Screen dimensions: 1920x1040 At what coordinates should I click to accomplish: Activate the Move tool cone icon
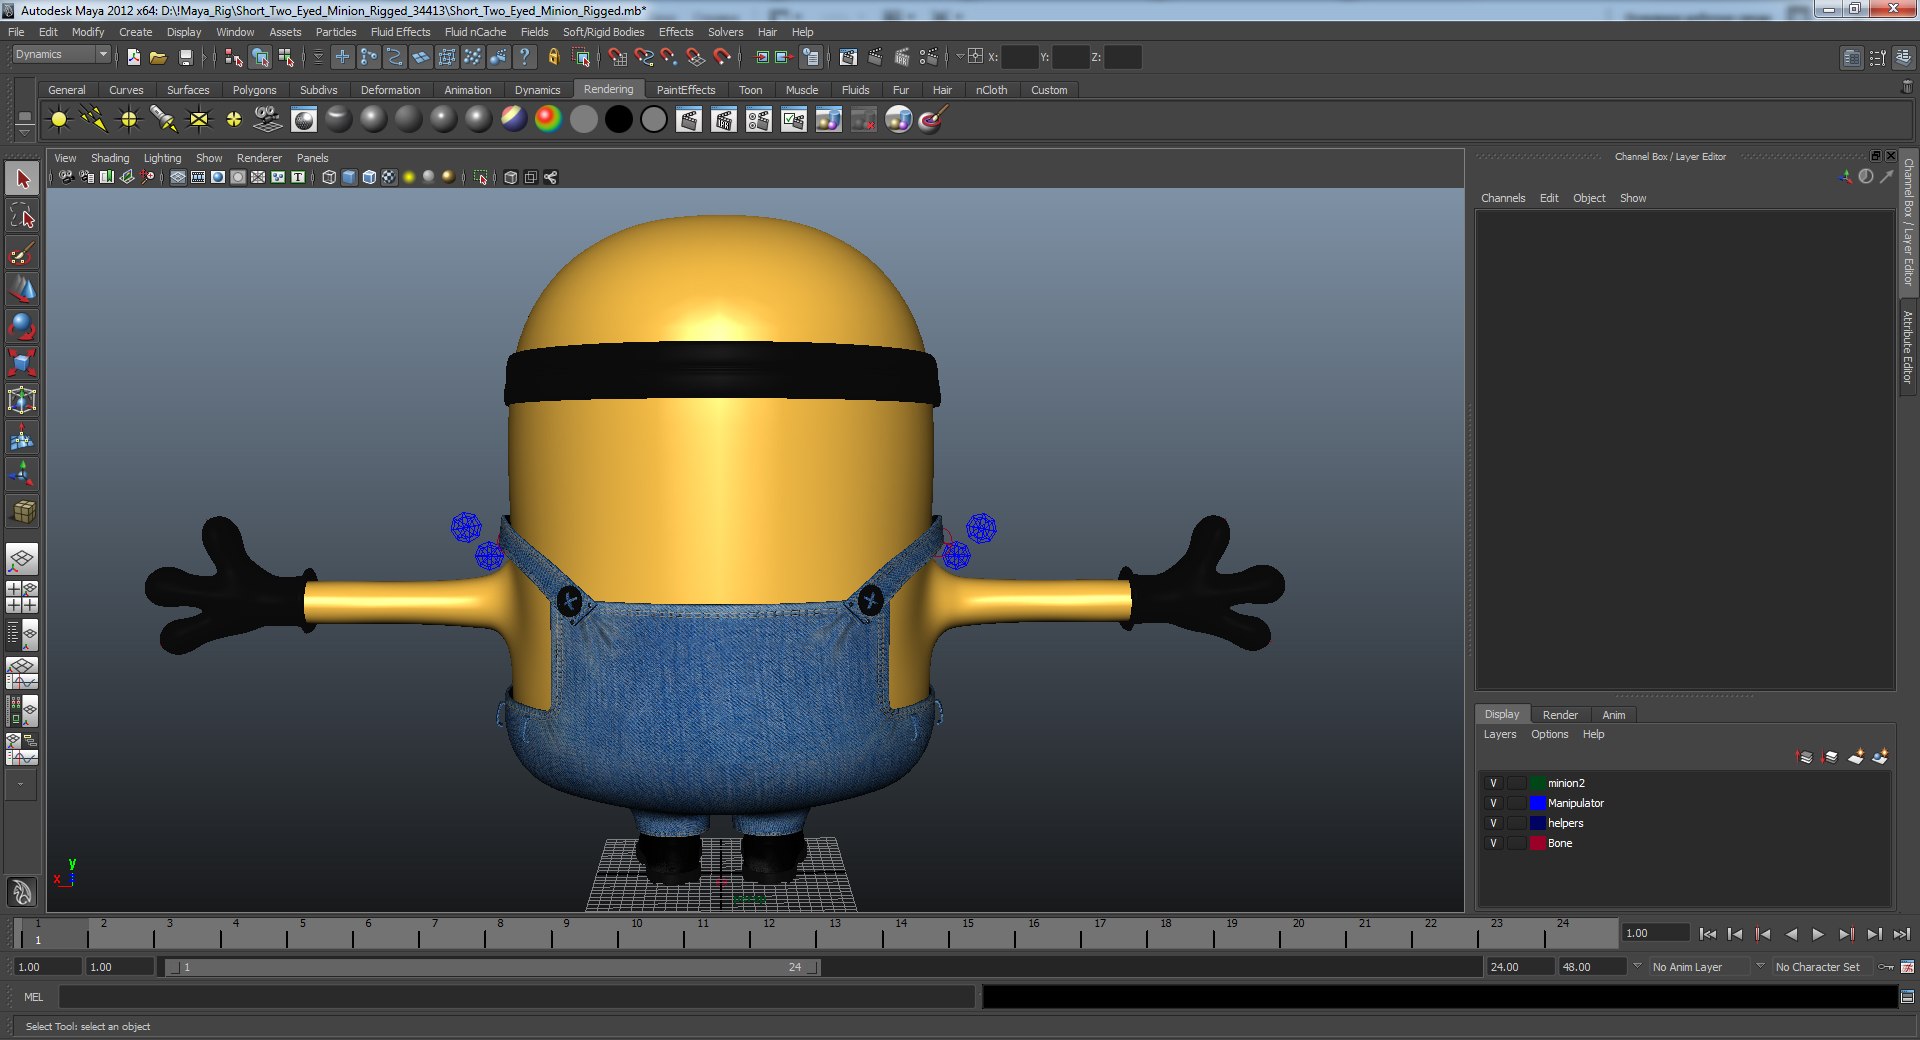click(x=22, y=290)
